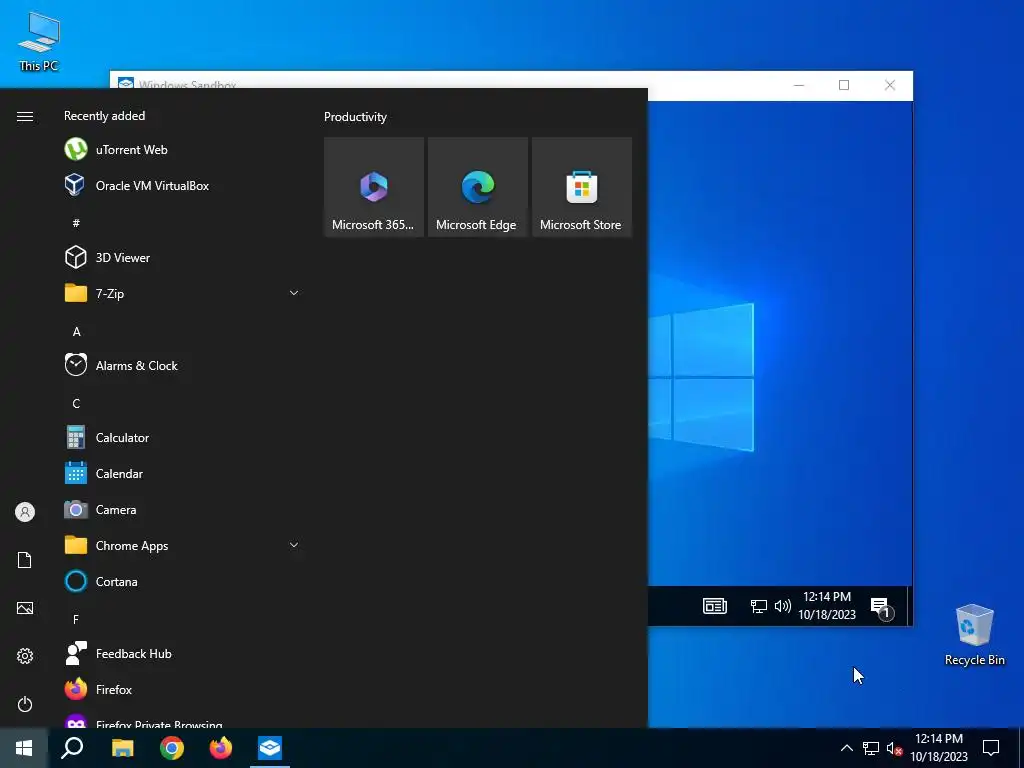Open Alarms & Clock
The width and height of the screenshot is (1024, 768).
183,366
